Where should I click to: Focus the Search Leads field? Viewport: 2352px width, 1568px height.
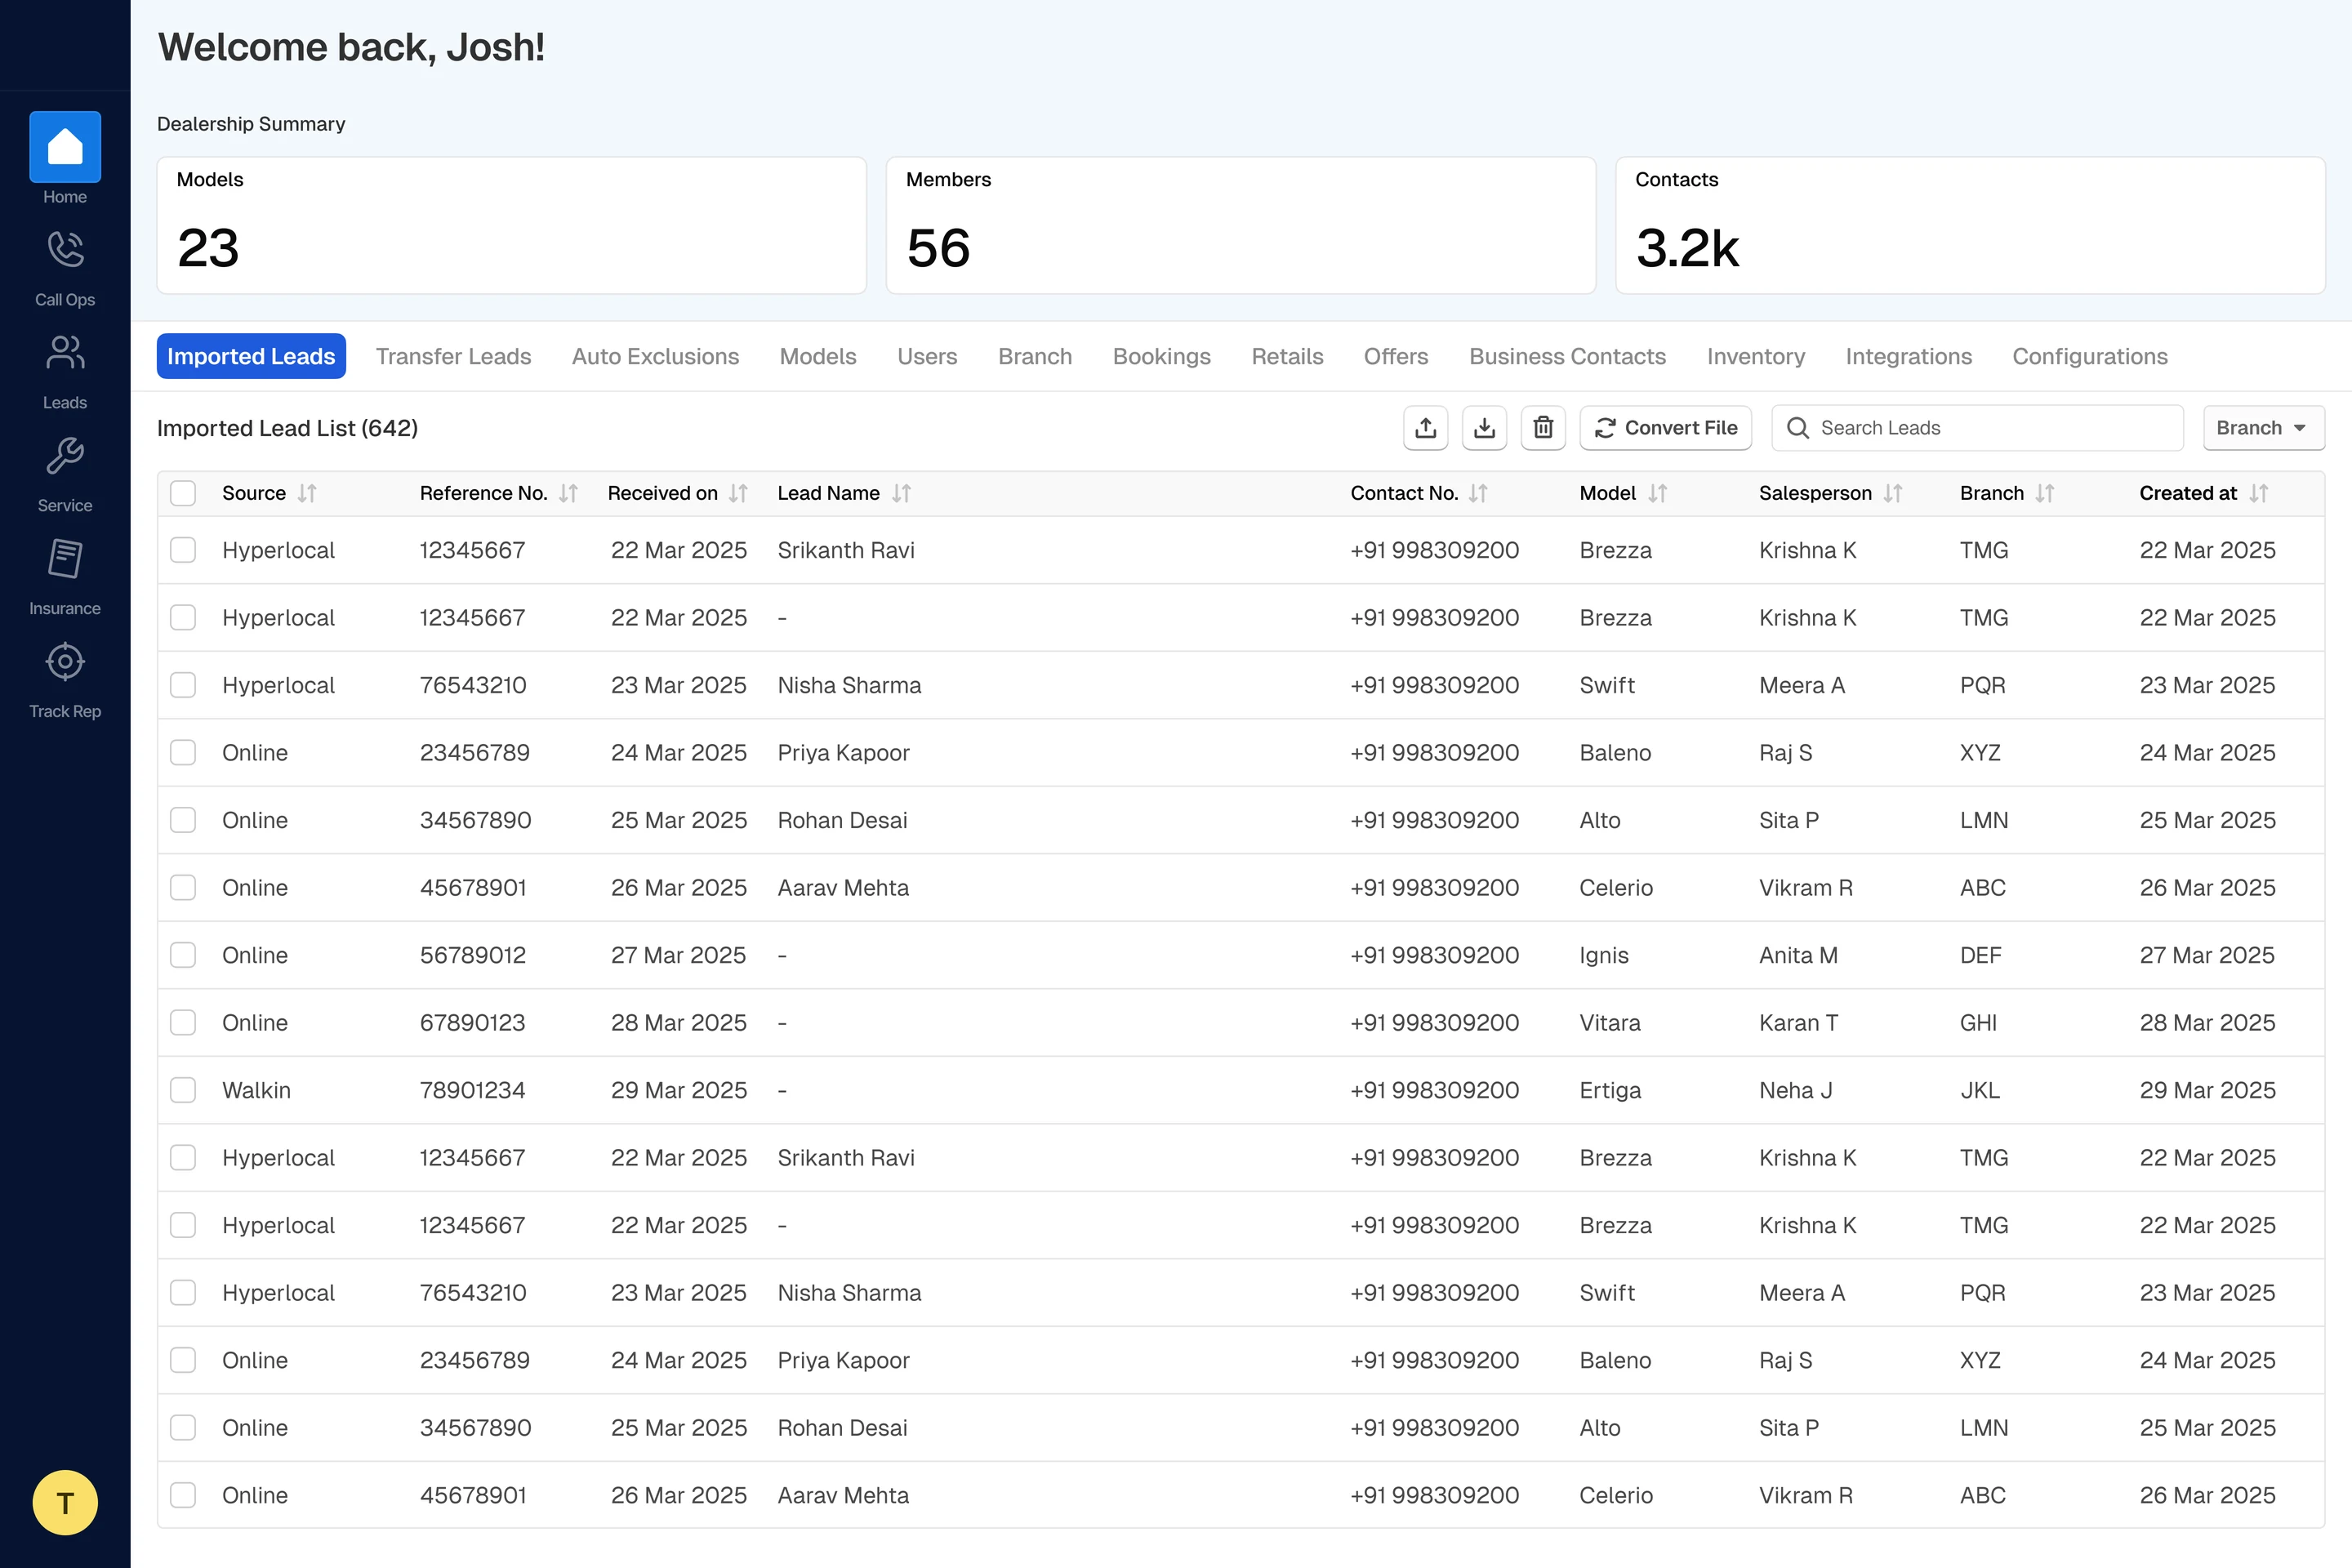click(1976, 428)
